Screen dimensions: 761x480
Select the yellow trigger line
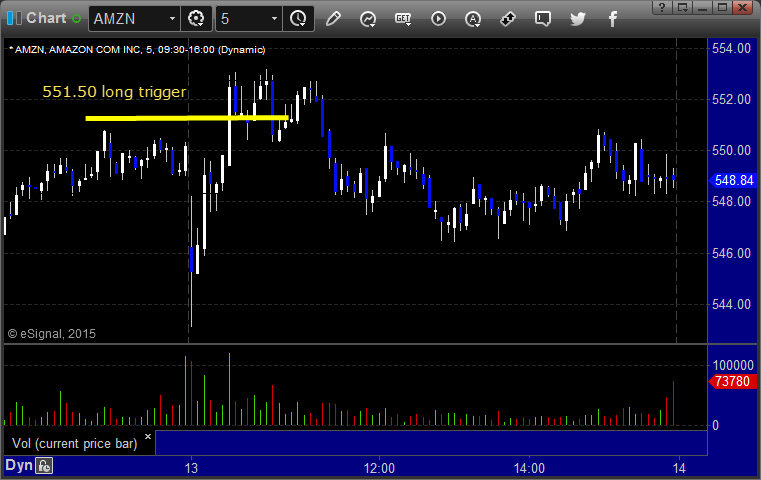[x=187, y=118]
